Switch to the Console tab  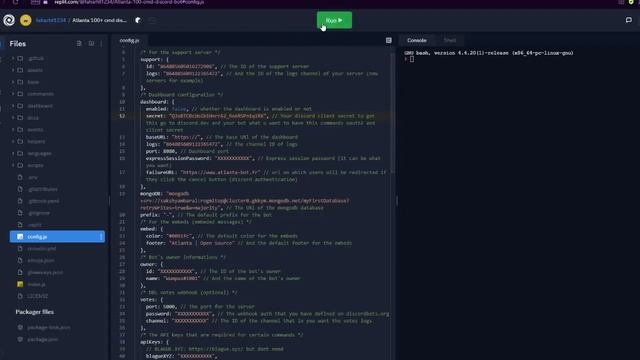(x=417, y=40)
